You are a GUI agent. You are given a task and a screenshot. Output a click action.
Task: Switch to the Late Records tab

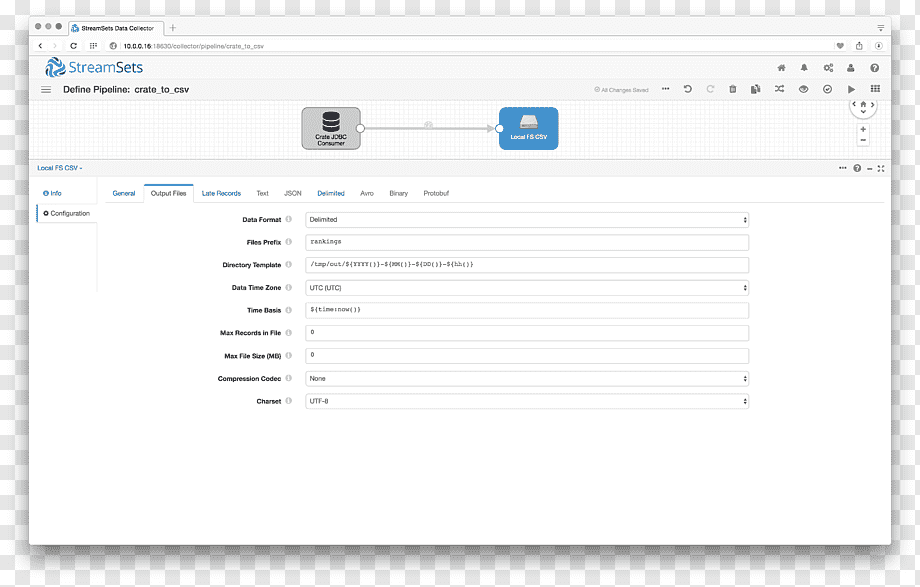(221, 193)
